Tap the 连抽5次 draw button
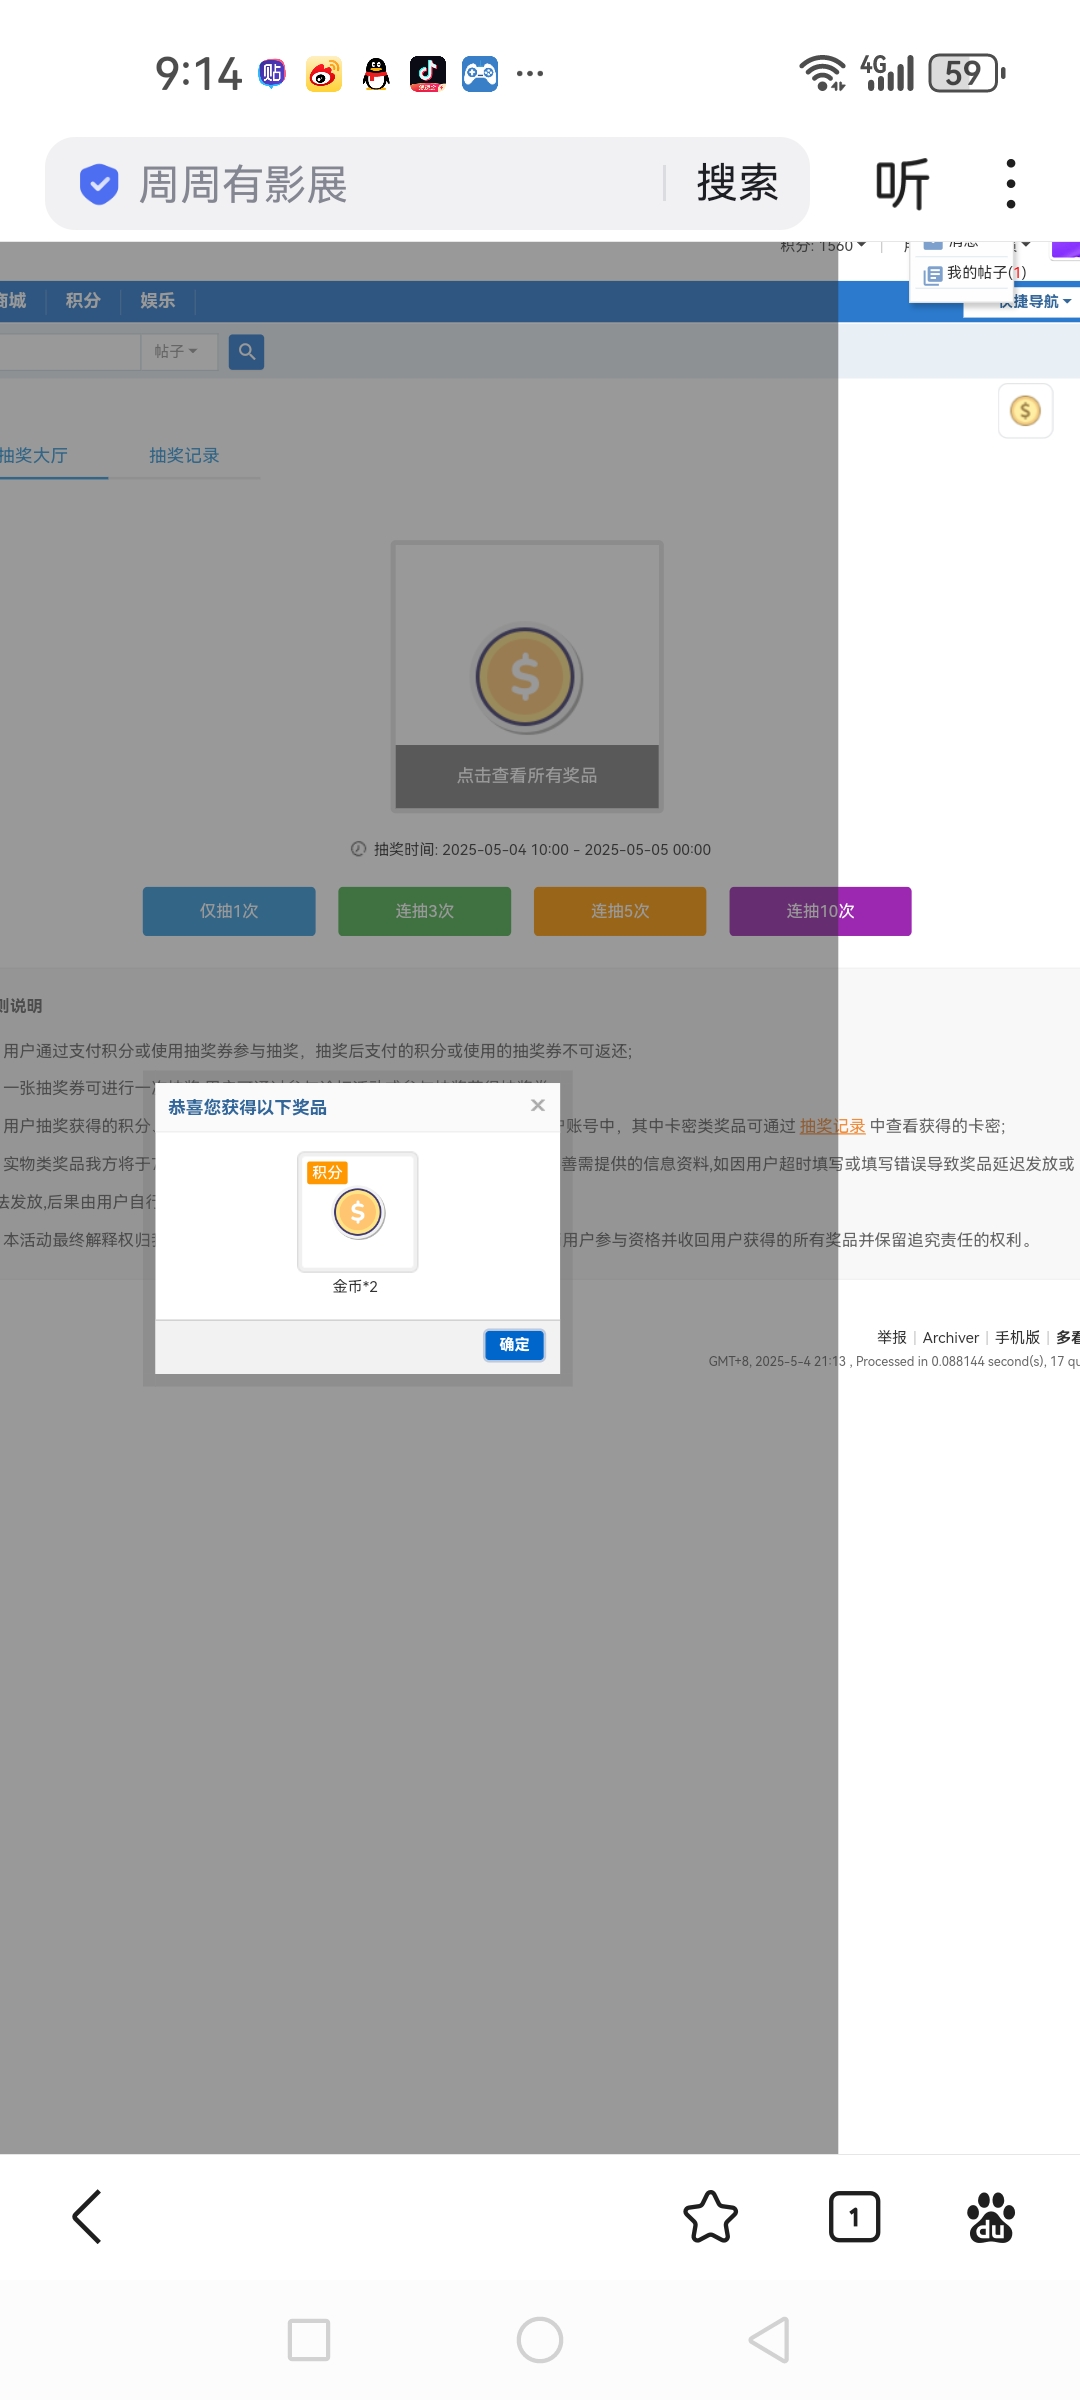Viewport: 1080px width, 2400px height. (620, 911)
